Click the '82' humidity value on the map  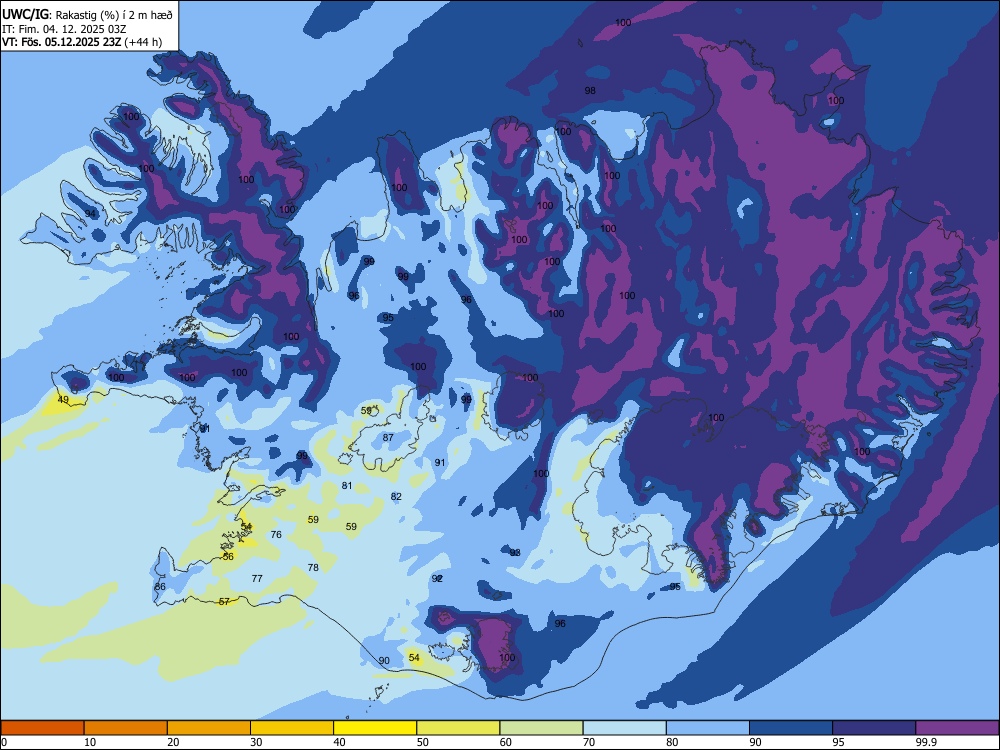397,496
